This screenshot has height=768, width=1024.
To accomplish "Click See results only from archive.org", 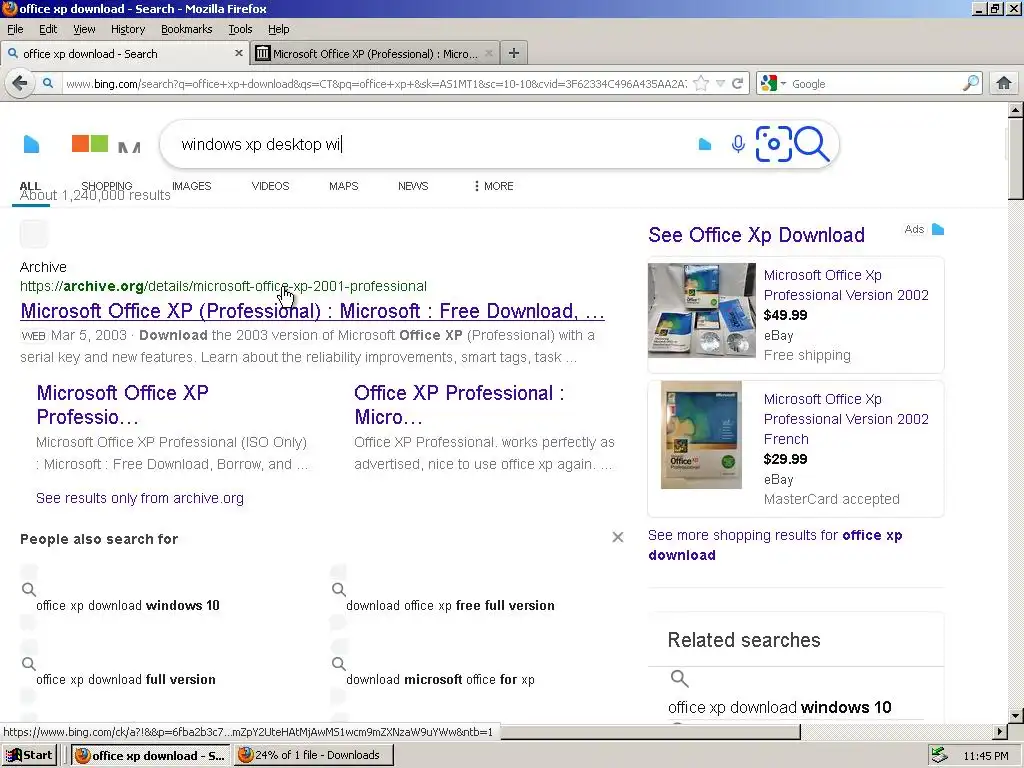I will pos(140,498).
